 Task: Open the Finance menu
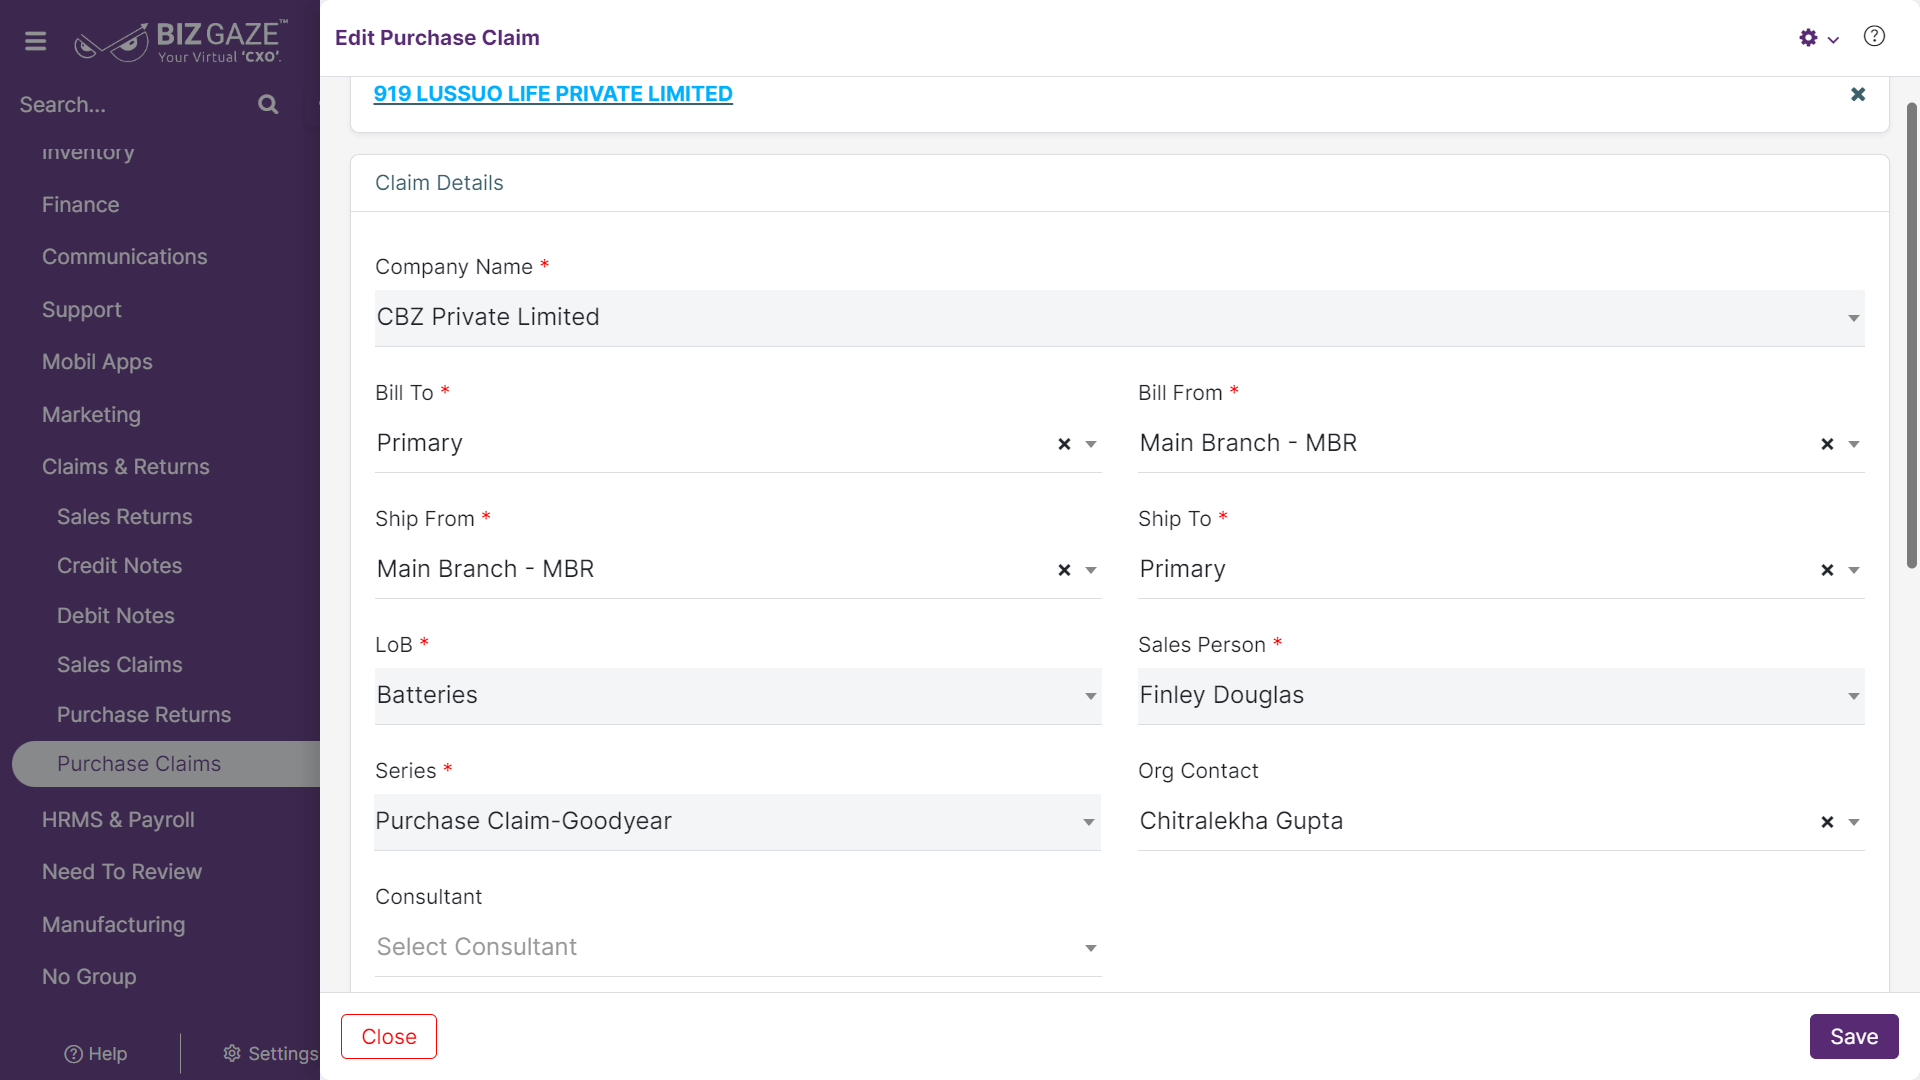[x=80, y=204]
